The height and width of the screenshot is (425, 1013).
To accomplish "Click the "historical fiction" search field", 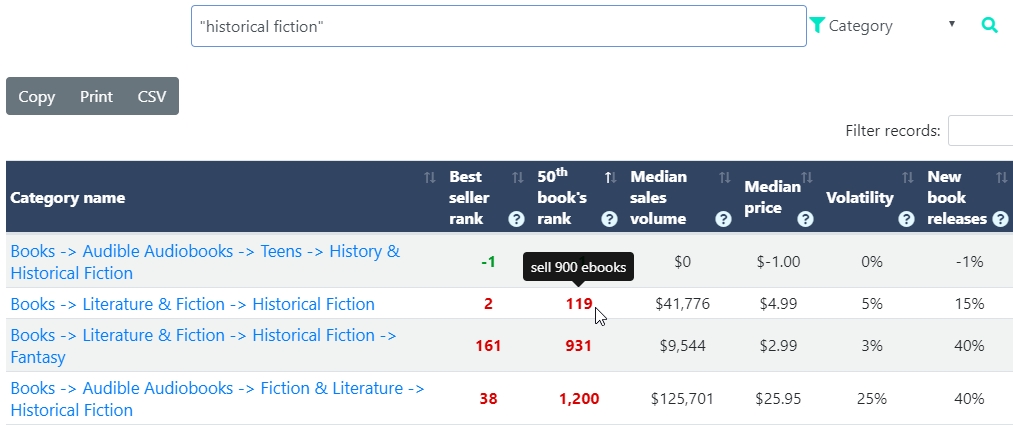I will (x=498, y=26).
